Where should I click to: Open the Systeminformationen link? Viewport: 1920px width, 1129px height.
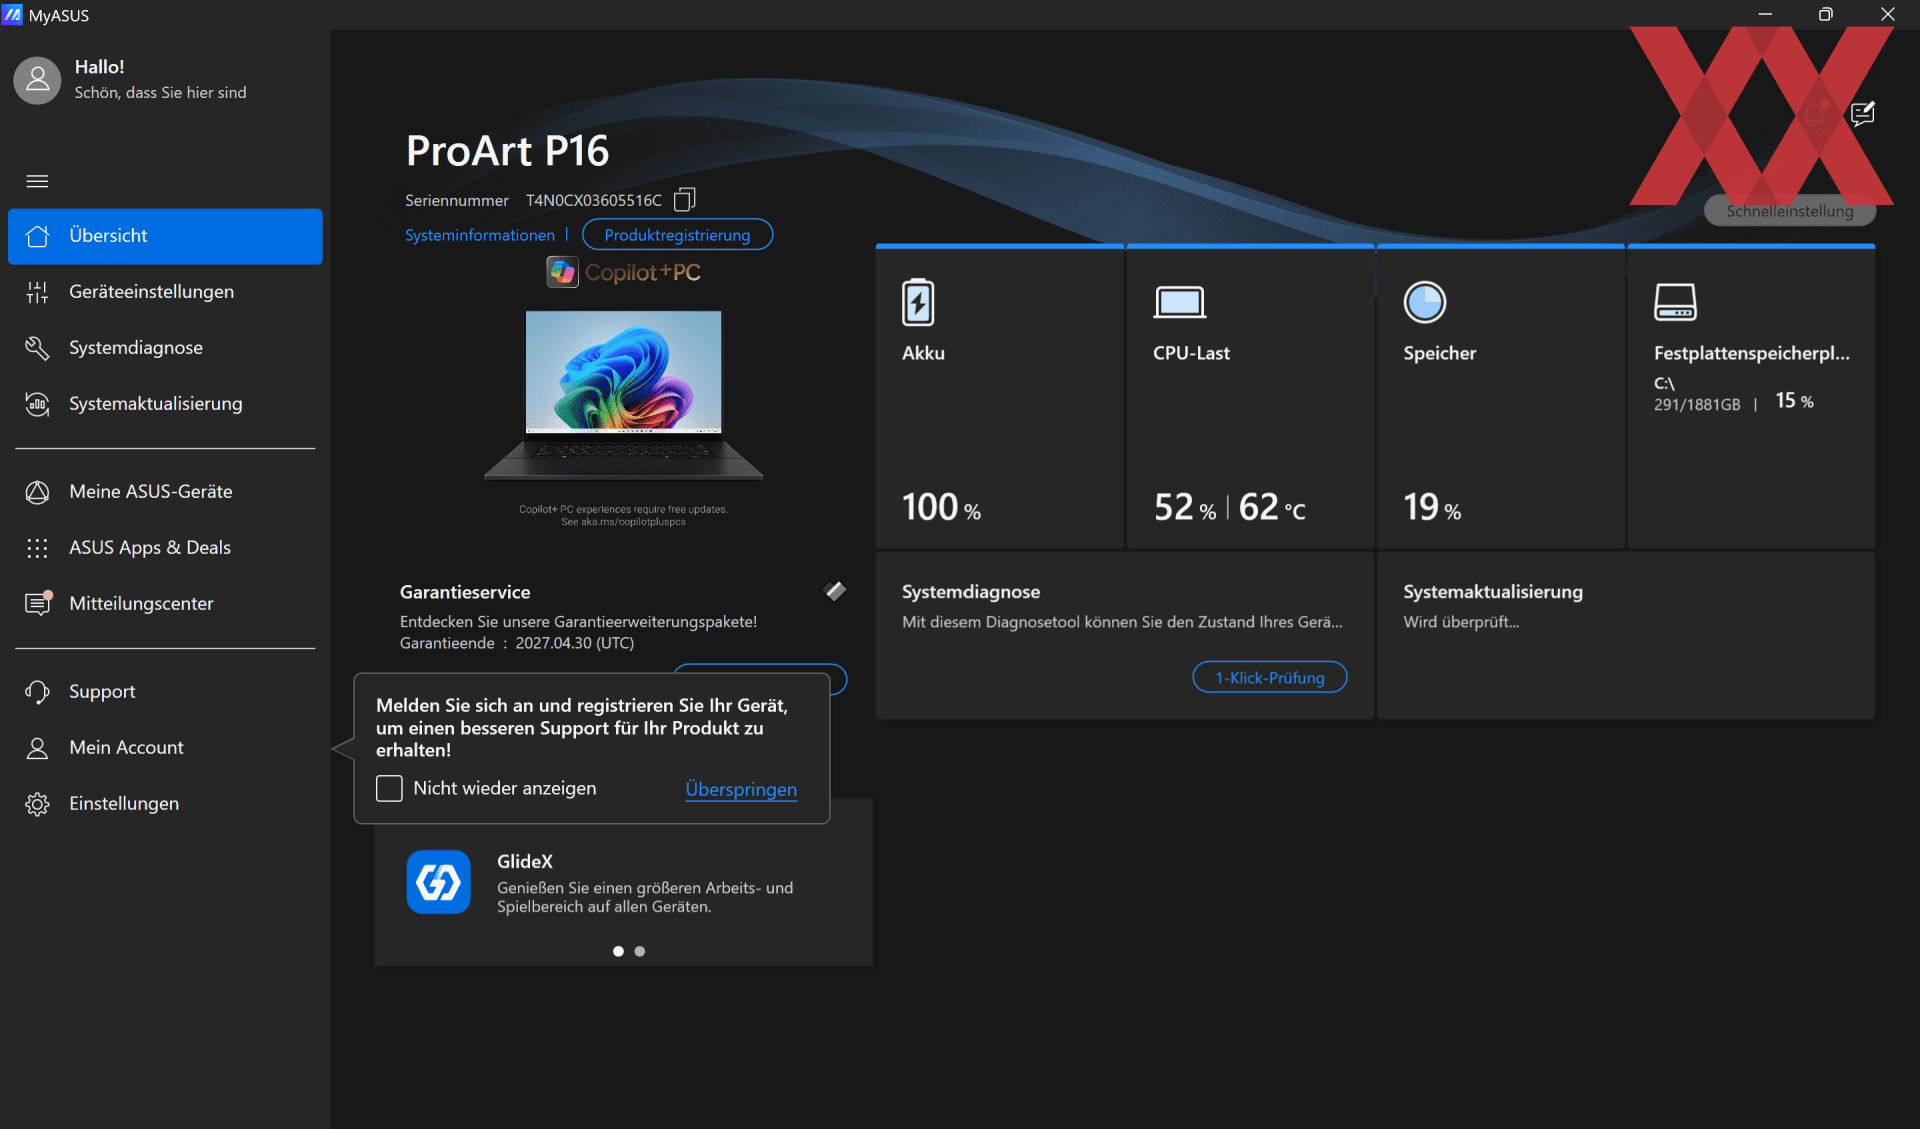[480, 235]
